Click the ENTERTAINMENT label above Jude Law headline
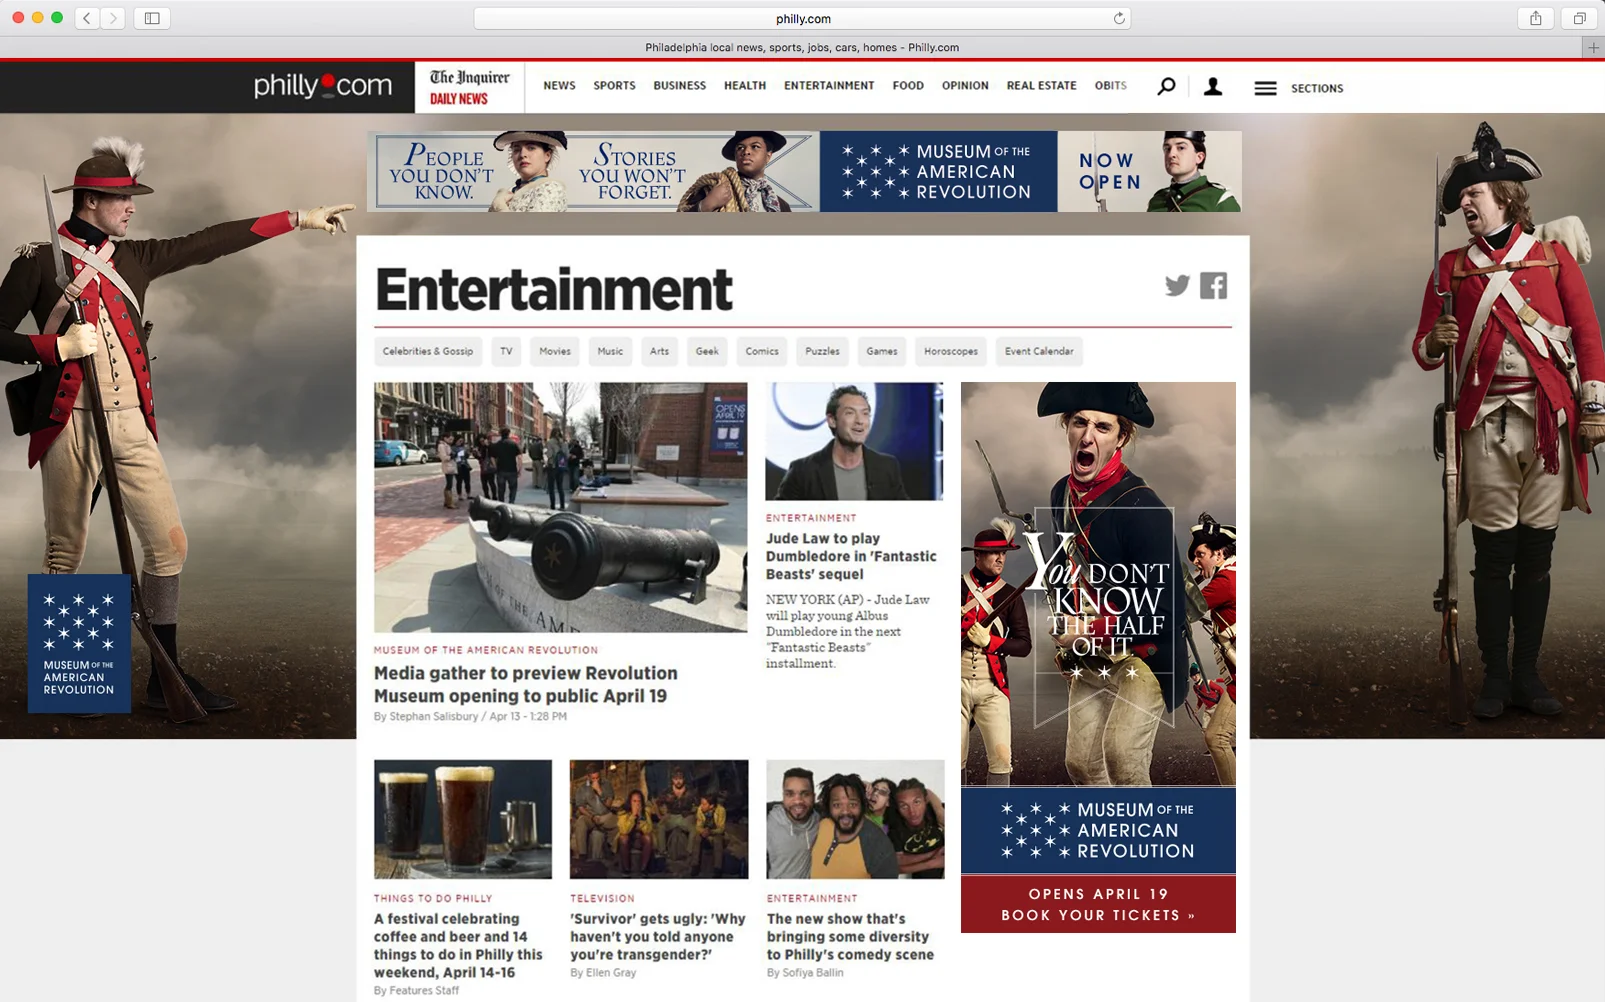Viewport: 1605px width, 1002px height. point(811,518)
